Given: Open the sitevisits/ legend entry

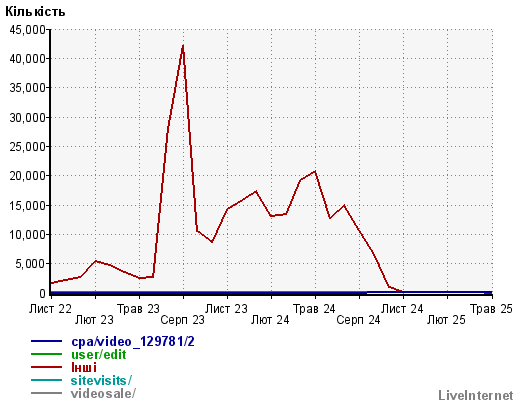Looking at the screenshot, I should (x=101, y=381).
